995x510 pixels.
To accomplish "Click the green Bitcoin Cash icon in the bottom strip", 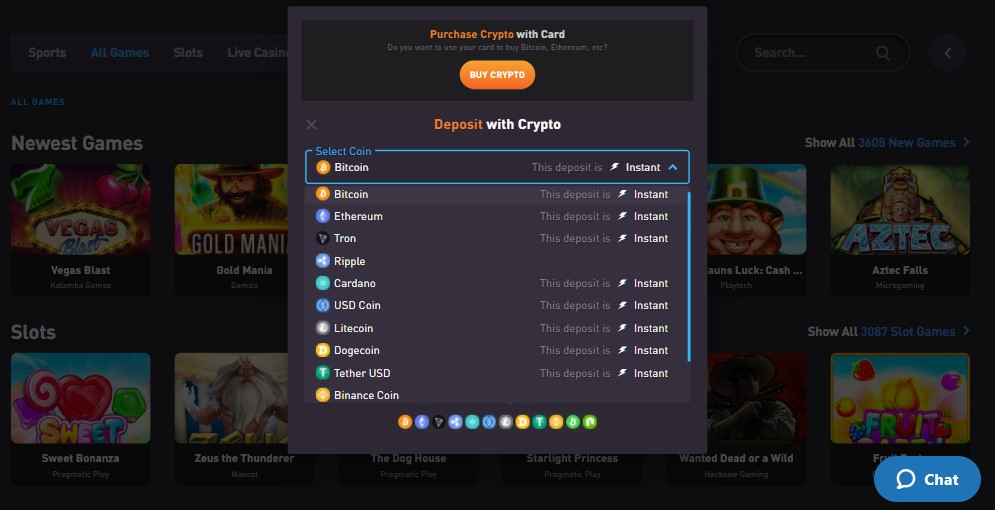I will (573, 422).
